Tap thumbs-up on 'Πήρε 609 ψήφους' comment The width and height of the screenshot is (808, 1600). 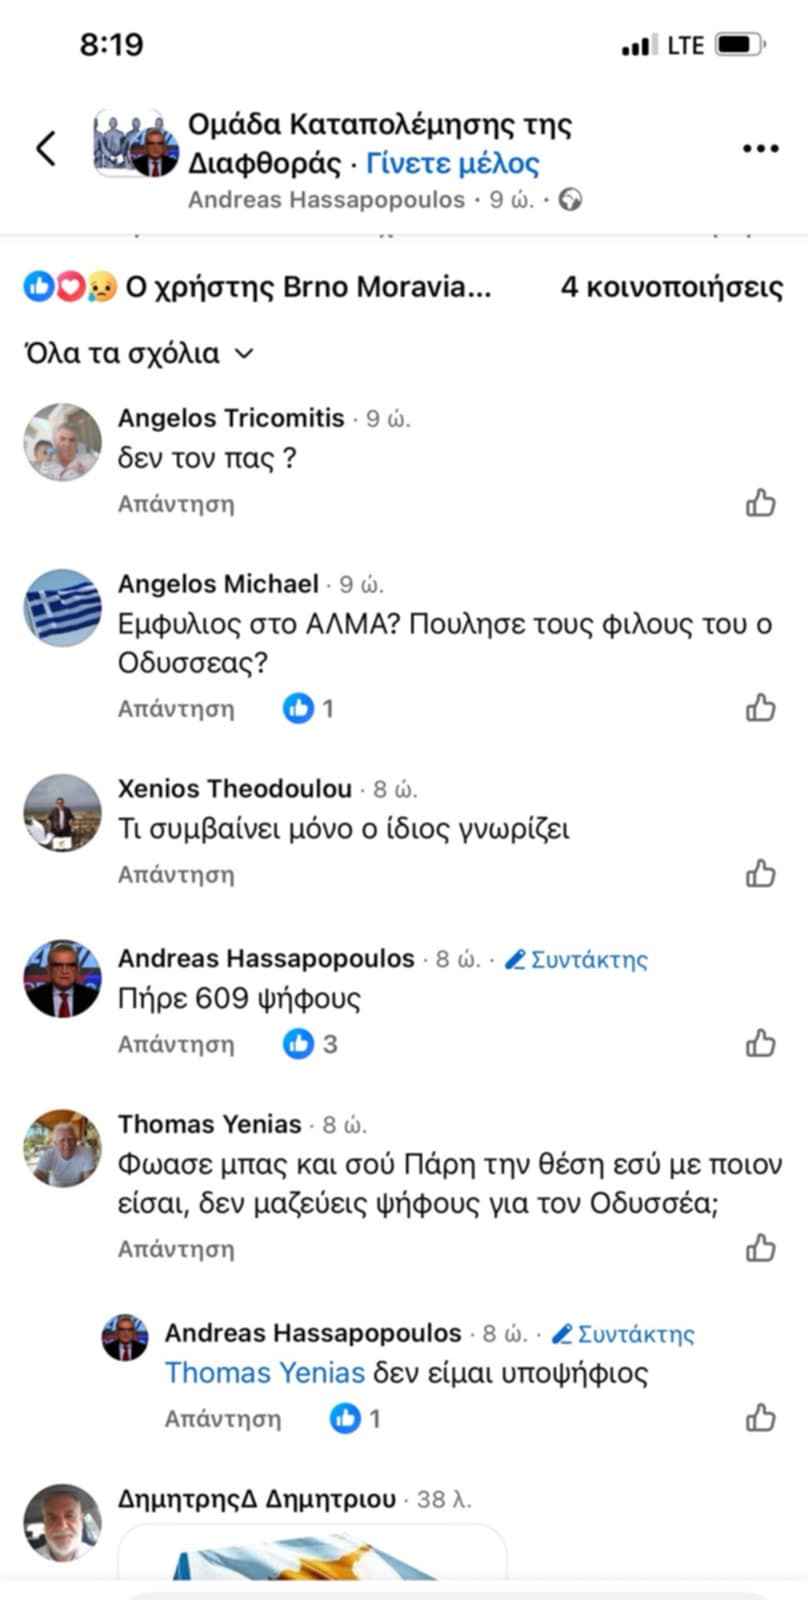pyautogui.click(x=761, y=1043)
